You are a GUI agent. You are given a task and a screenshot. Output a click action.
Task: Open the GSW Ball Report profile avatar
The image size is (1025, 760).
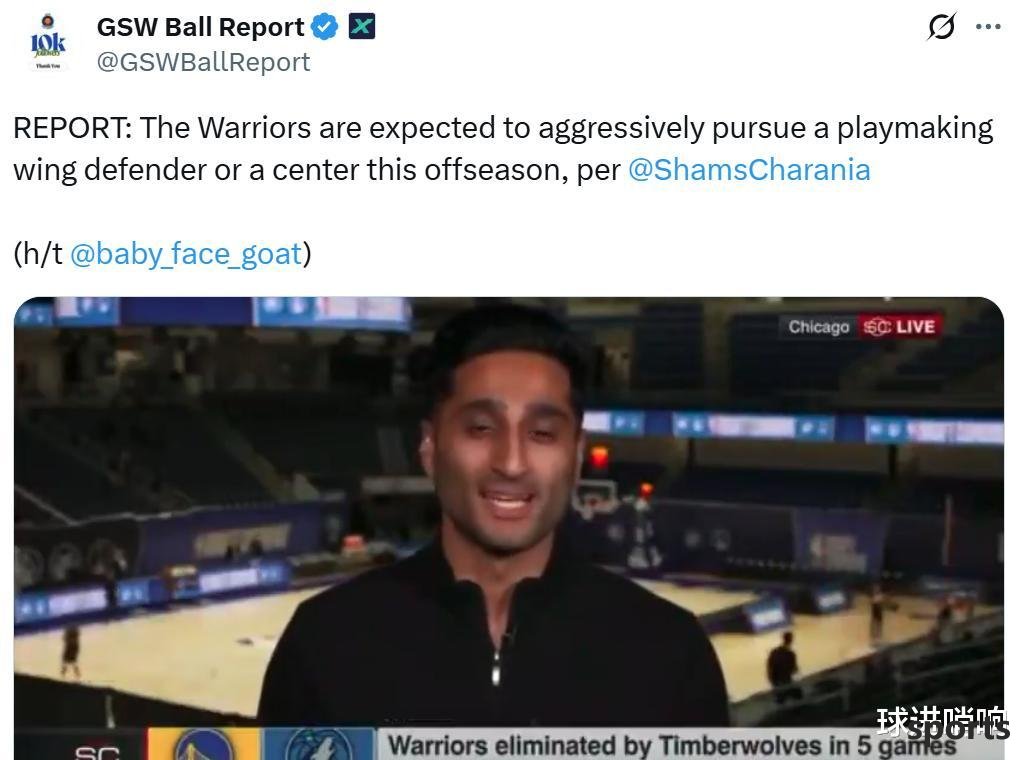[x=48, y=42]
